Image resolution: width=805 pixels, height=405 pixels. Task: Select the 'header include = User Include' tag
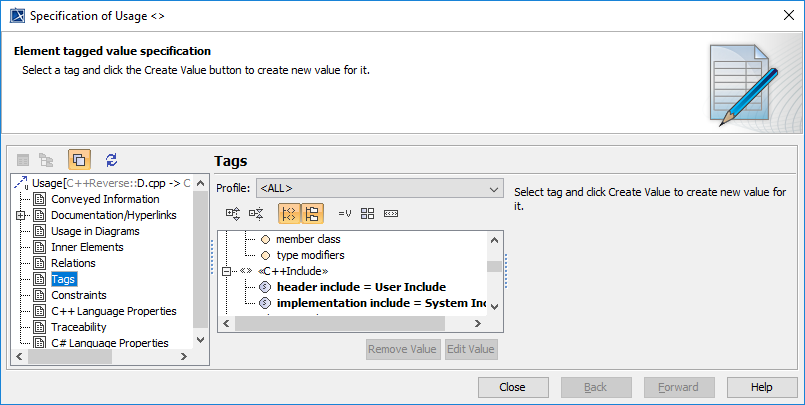[361, 287]
